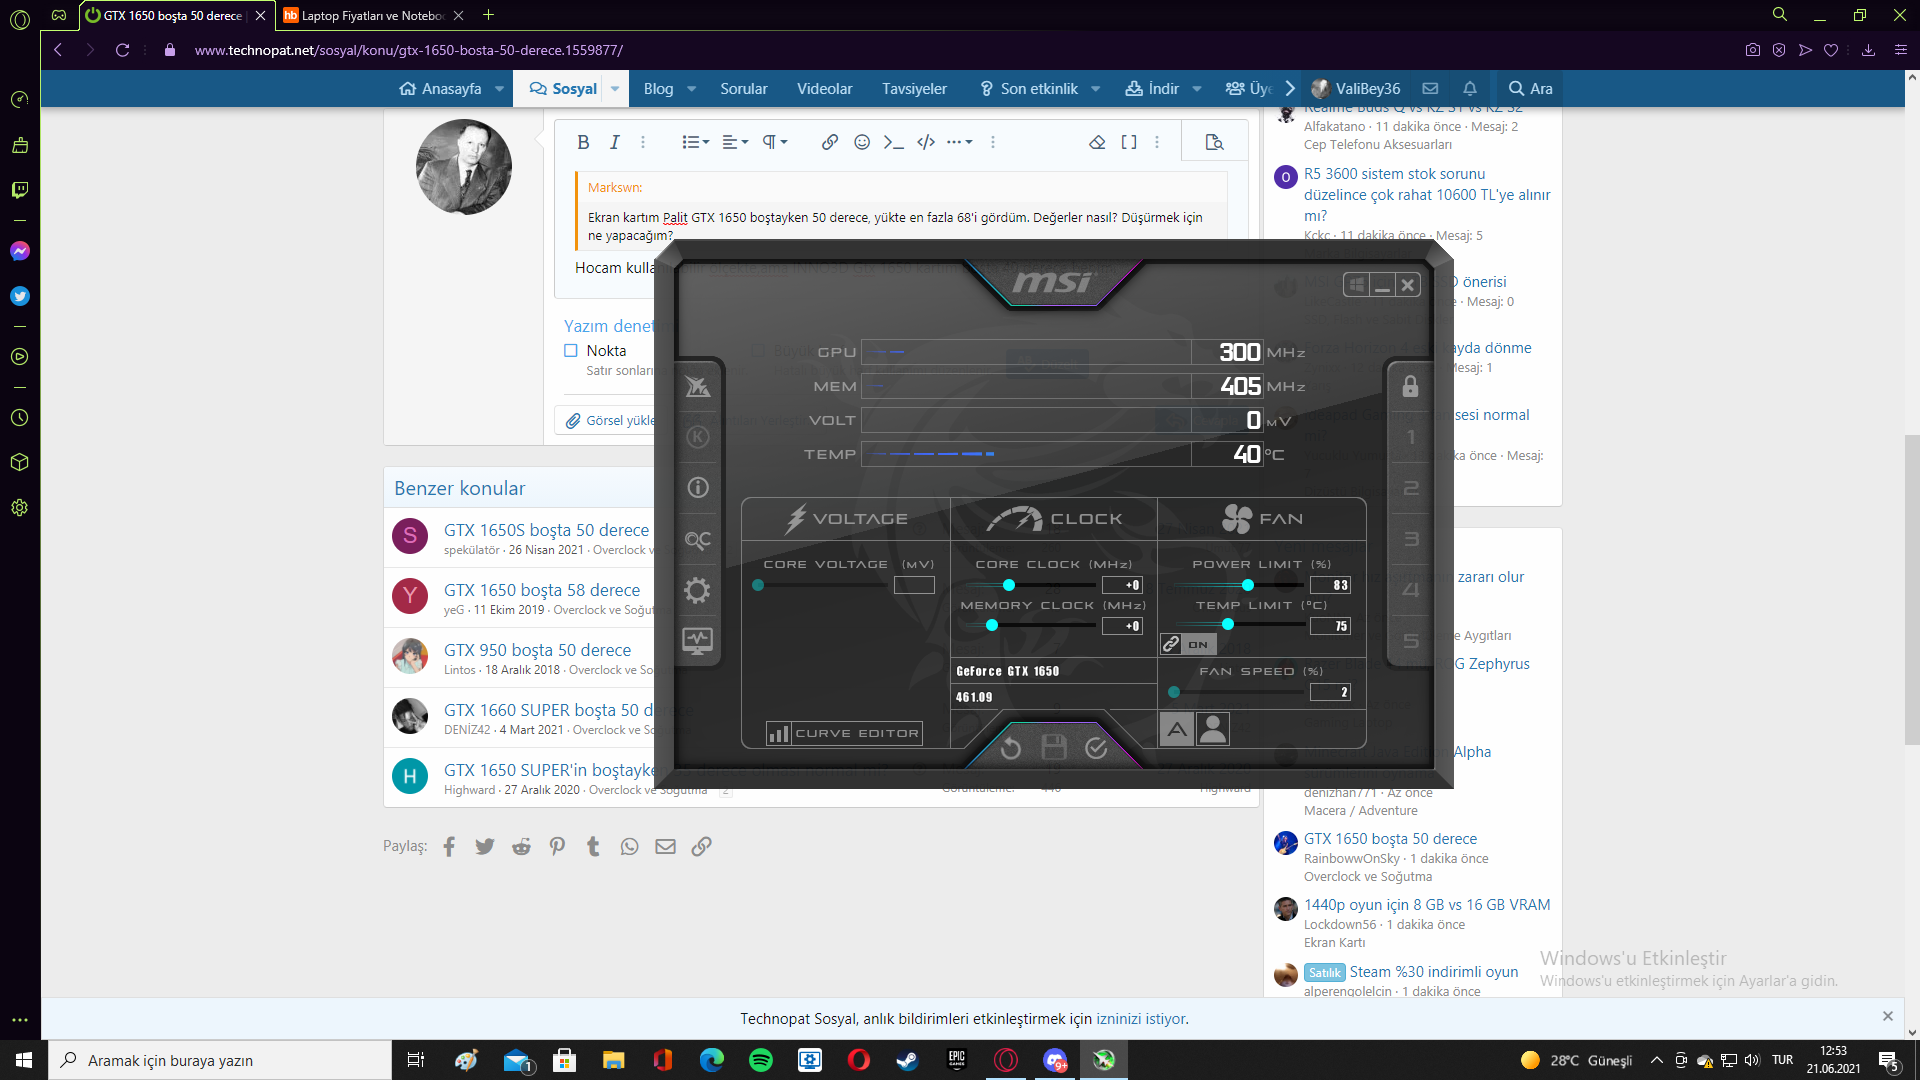Open the OC Scanner icon
The height and width of the screenshot is (1080, 1920).
point(697,540)
